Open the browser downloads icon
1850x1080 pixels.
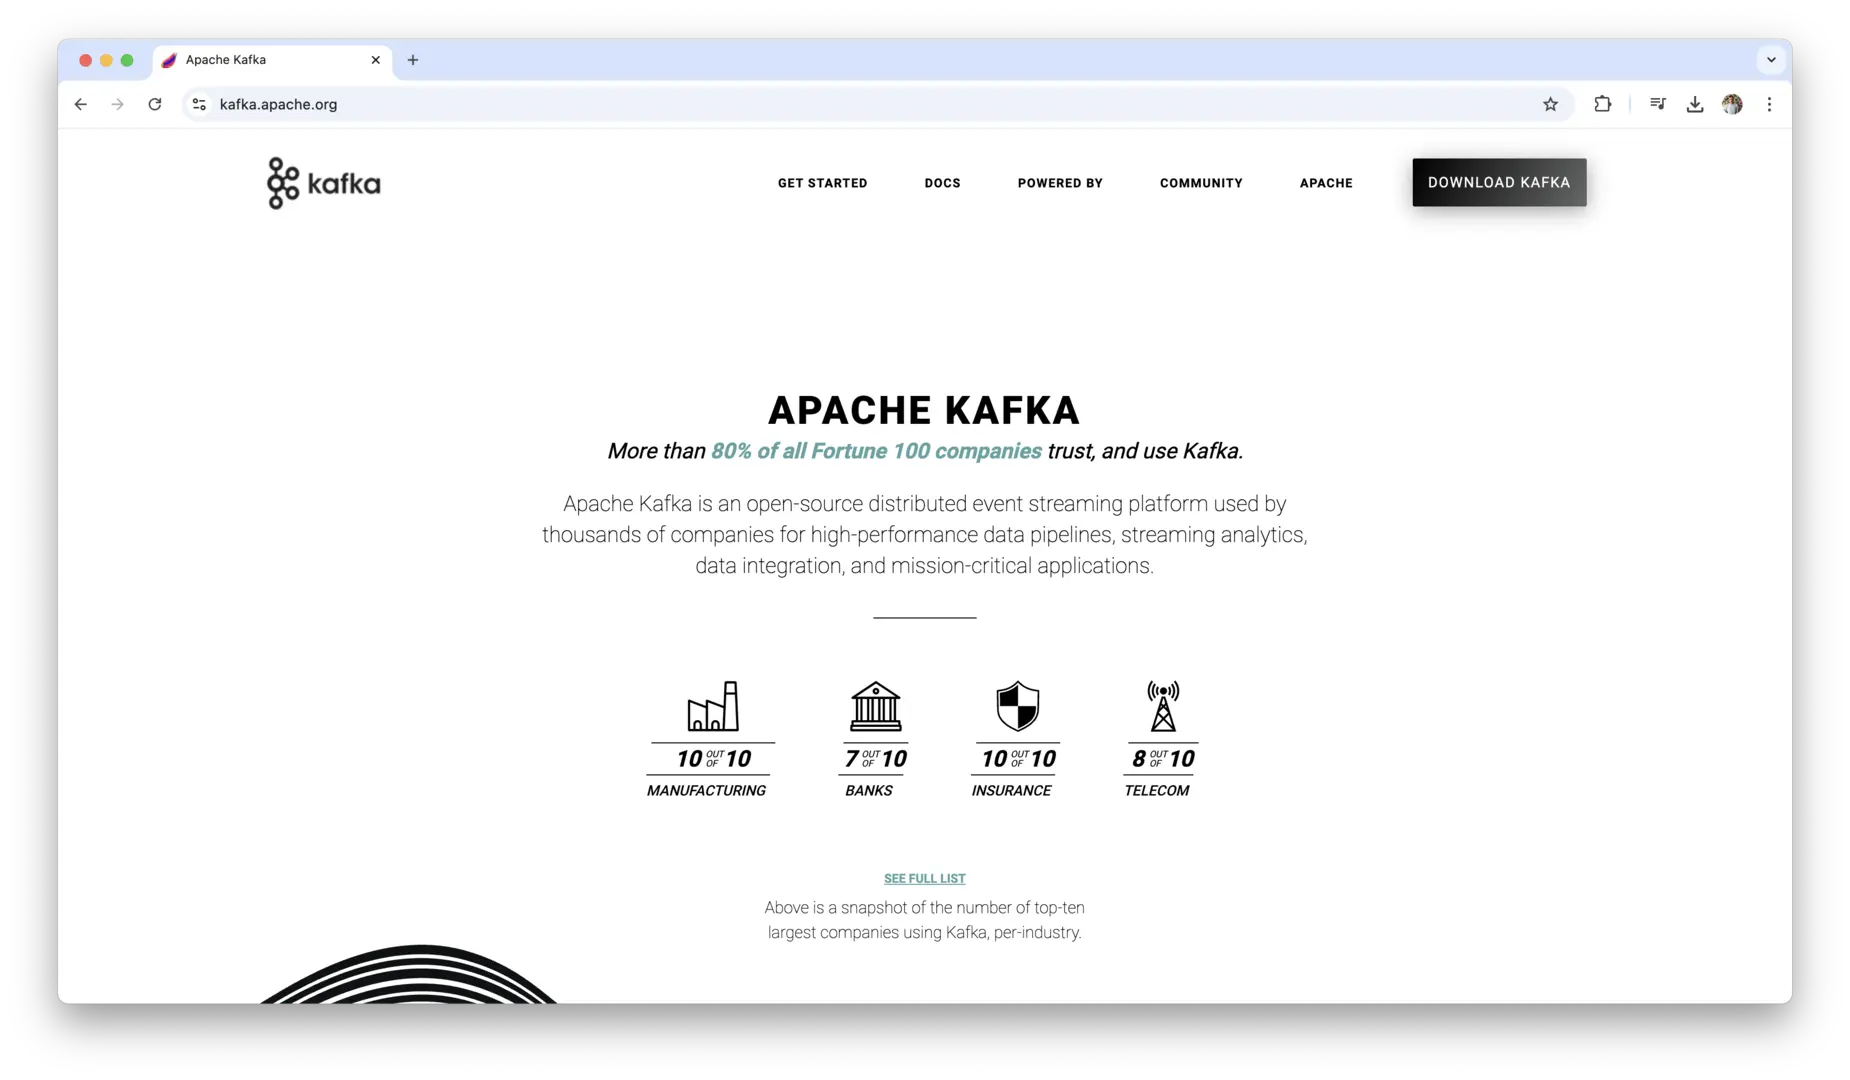tap(1695, 104)
